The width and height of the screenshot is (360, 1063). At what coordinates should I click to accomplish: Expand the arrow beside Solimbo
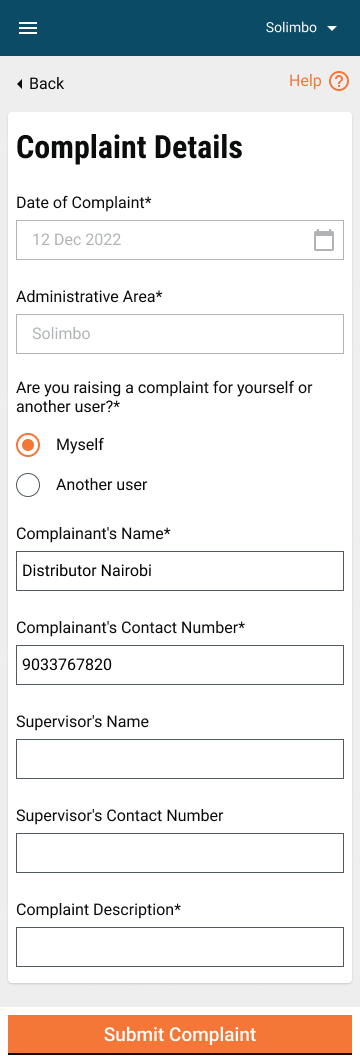coord(332,28)
